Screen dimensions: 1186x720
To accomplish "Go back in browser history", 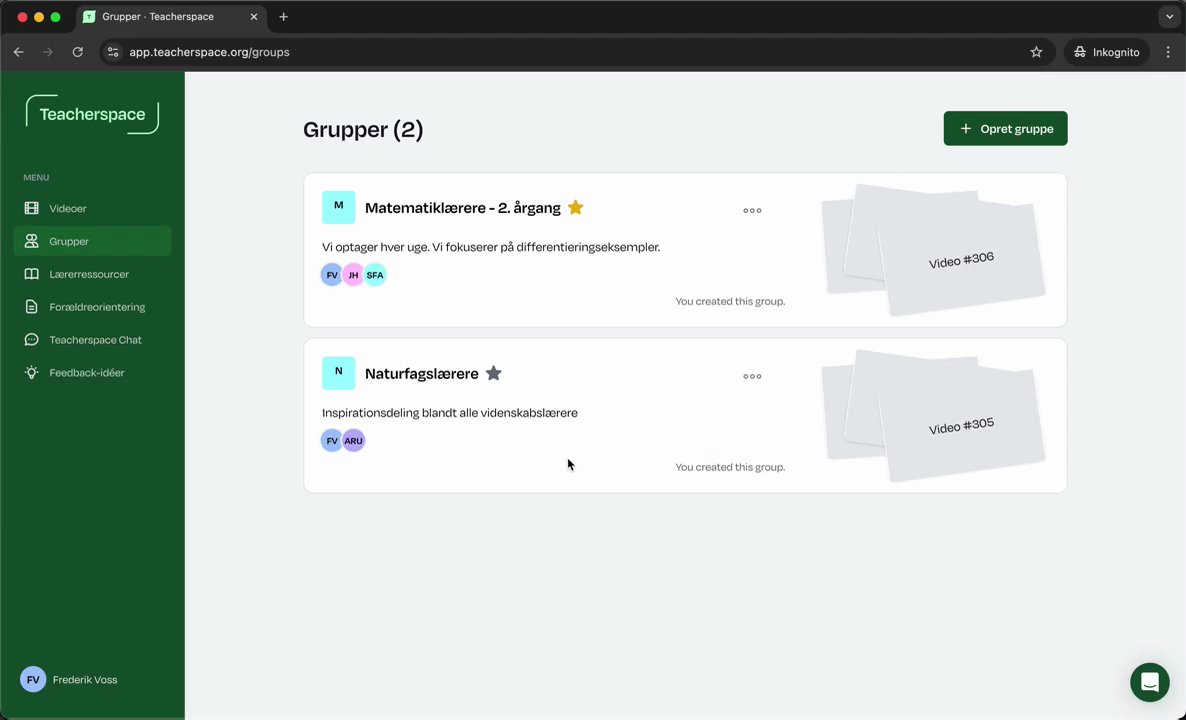I will [19, 52].
